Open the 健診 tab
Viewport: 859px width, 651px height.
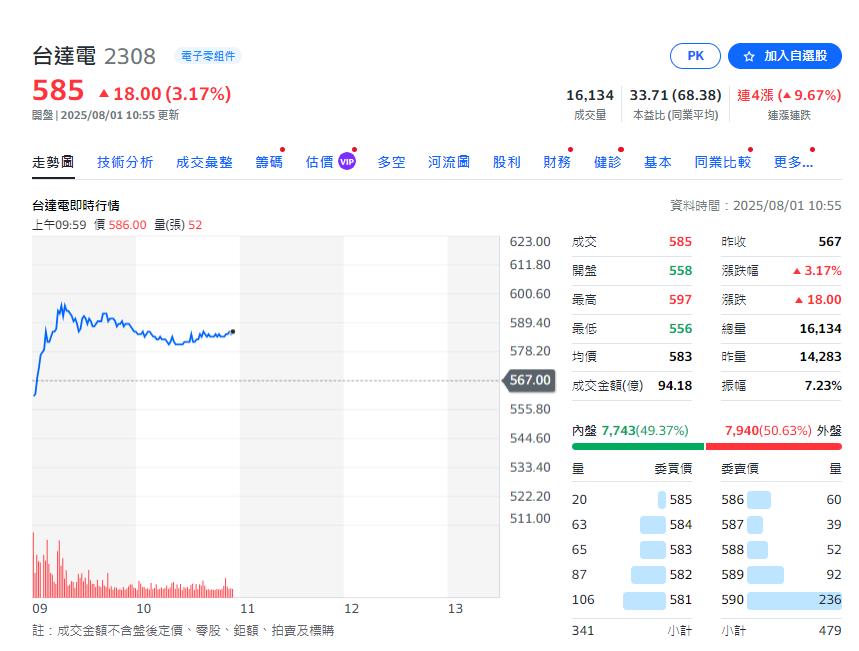(608, 162)
